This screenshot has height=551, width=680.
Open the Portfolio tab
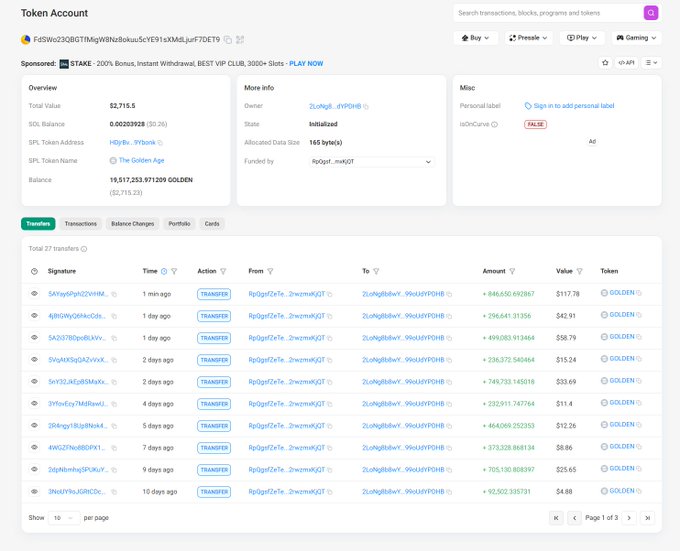pos(179,224)
